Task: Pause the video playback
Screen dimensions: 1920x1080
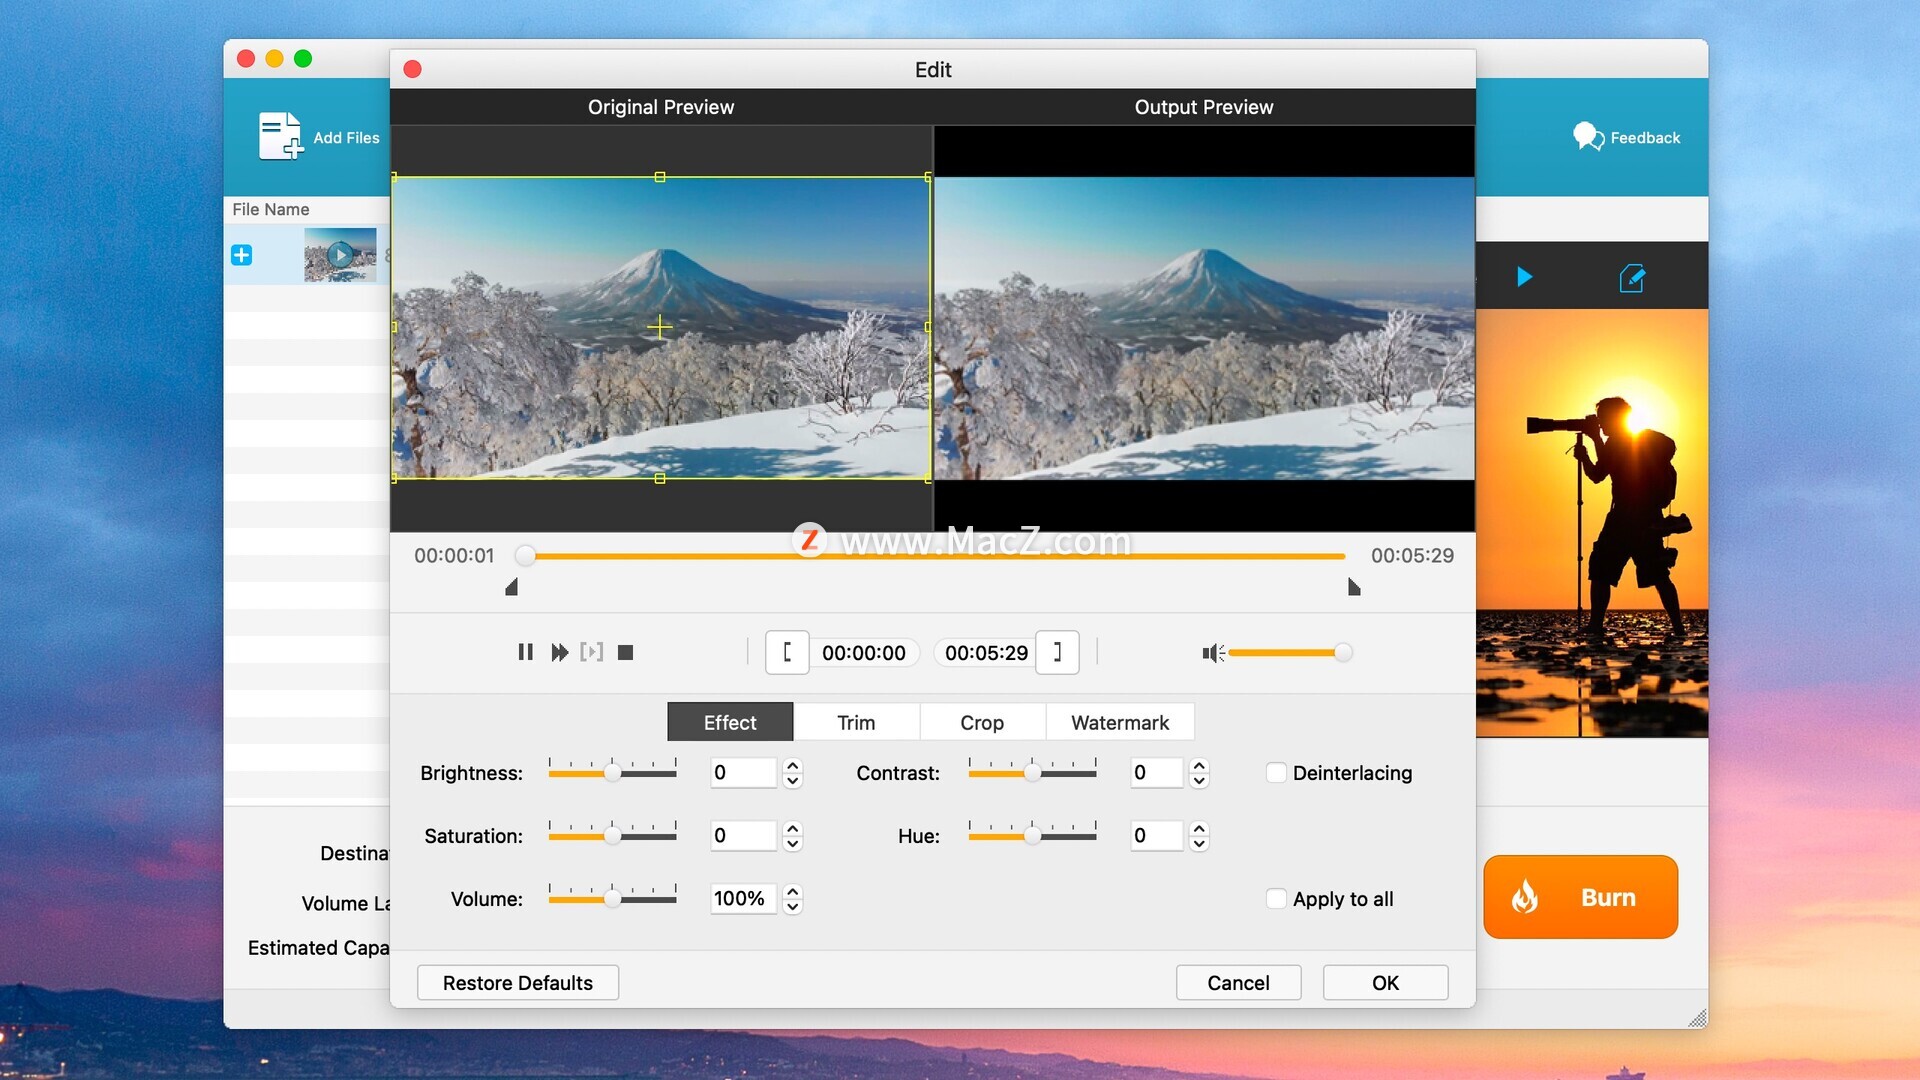Action: tap(525, 652)
